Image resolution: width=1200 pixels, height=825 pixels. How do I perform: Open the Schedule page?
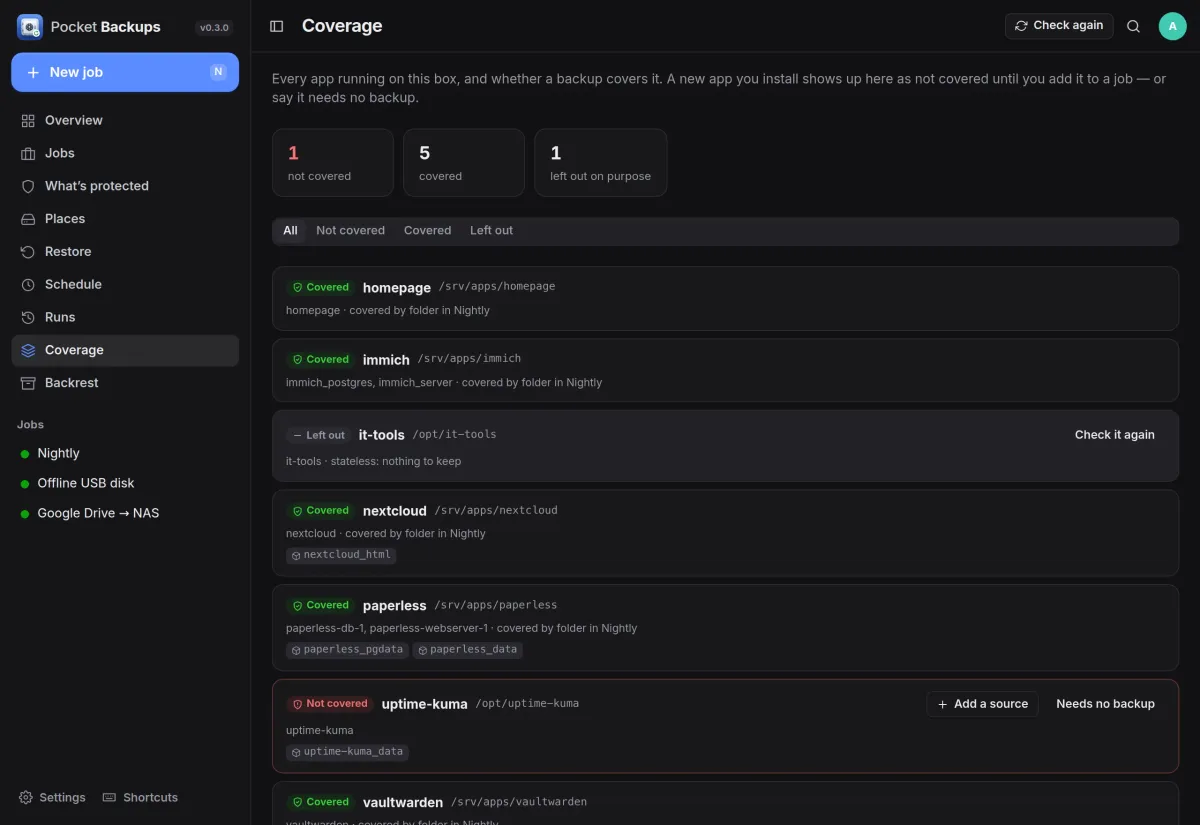click(125, 285)
